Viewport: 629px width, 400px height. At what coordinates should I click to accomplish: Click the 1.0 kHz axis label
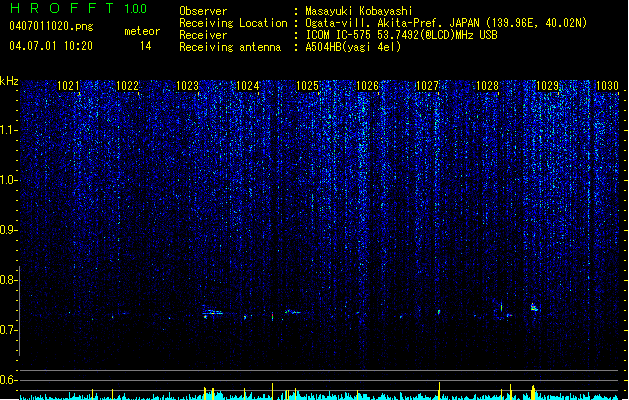coord(9,180)
